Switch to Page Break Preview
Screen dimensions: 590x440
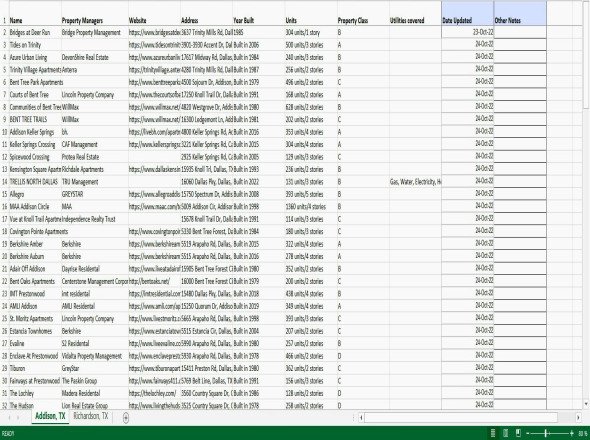pos(518,433)
